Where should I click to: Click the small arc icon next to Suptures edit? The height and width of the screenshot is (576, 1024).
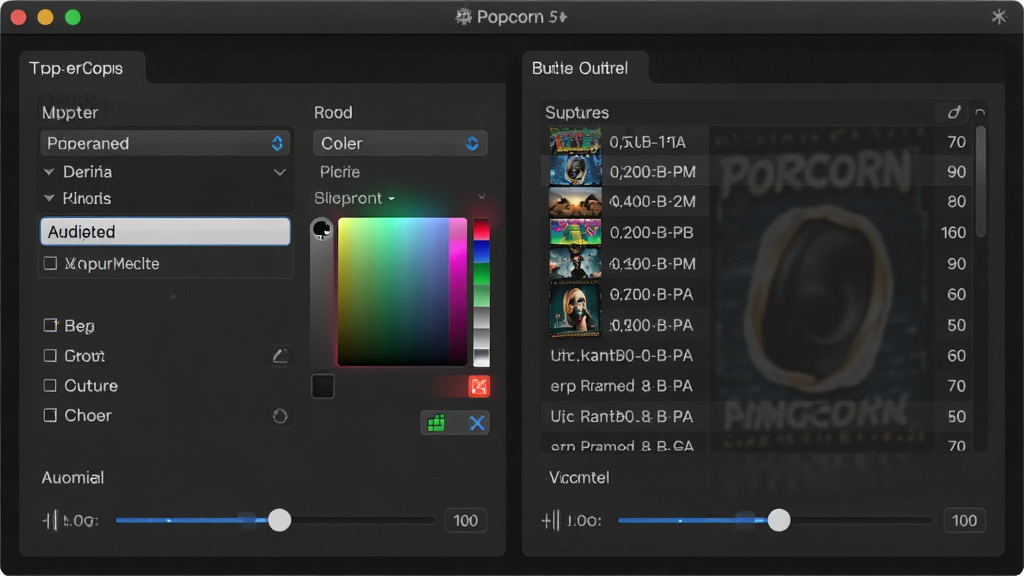pos(980,112)
